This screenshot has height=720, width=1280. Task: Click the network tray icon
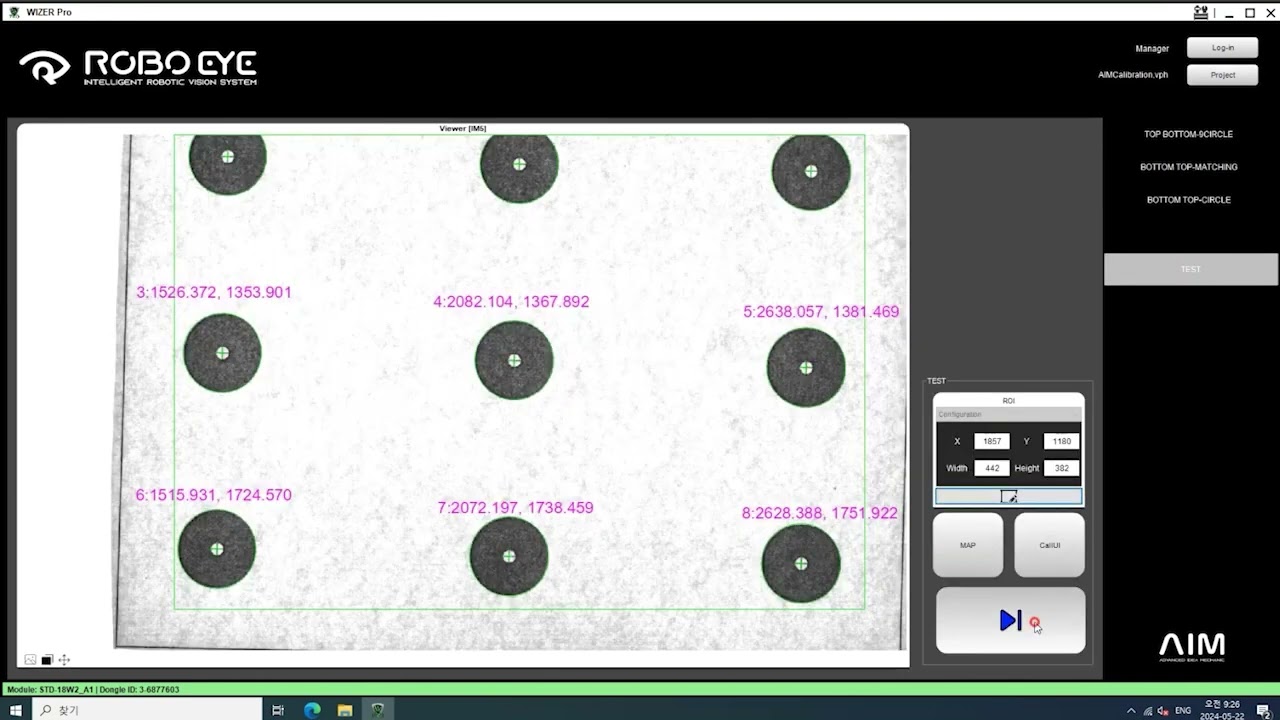click(1147, 711)
